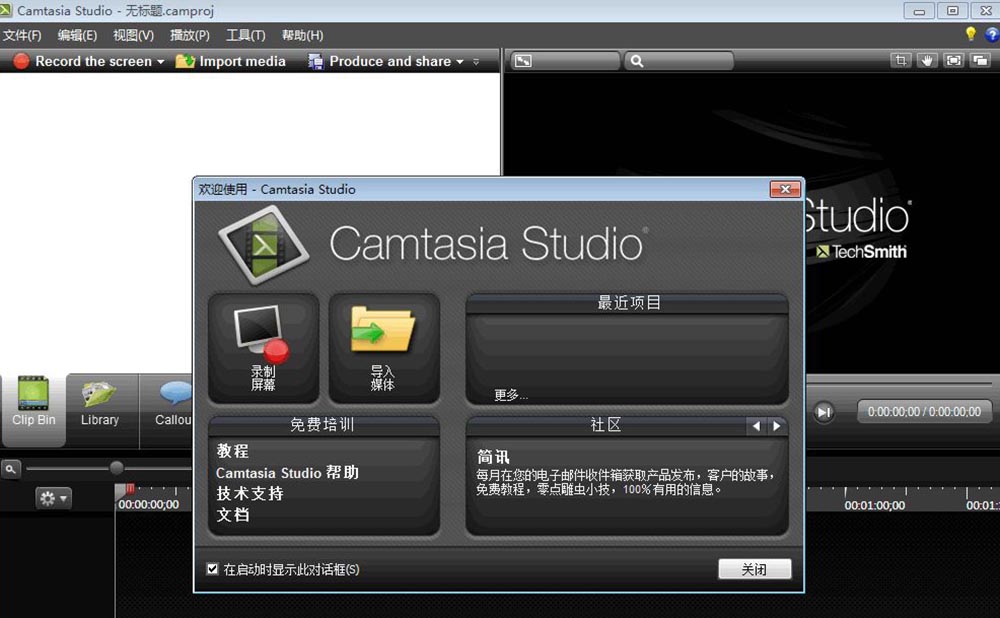Select the pan hand tool in the preview toolbar
Image resolution: width=1000 pixels, height=618 pixels.
click(x=927, y=61)
